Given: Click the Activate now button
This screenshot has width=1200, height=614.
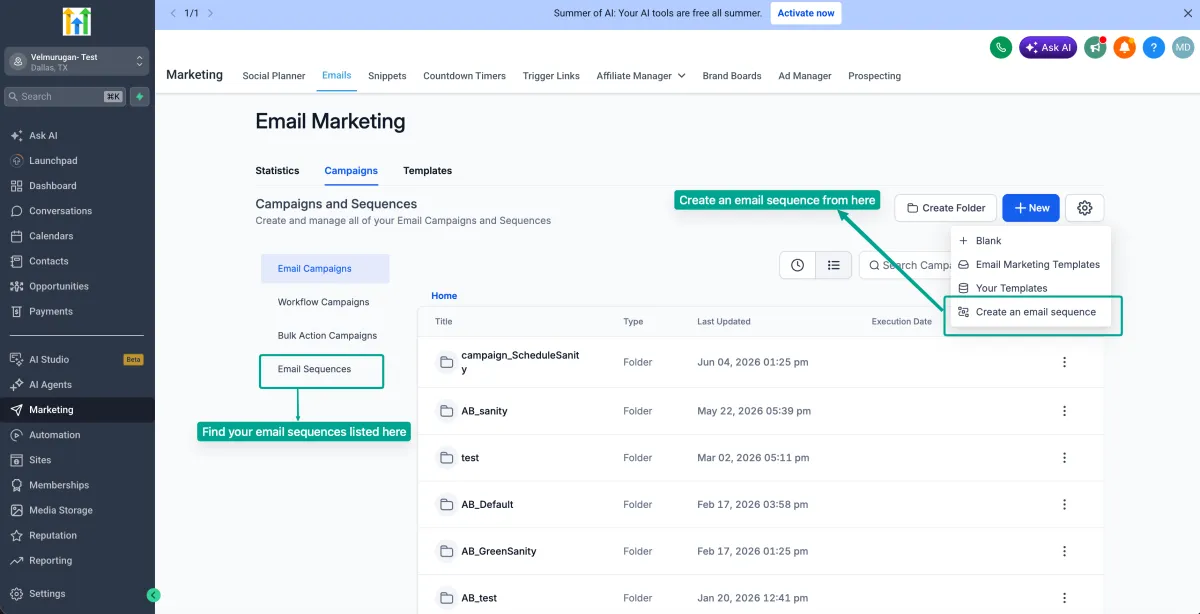Looking at the screenshot, I should [805, 13].
